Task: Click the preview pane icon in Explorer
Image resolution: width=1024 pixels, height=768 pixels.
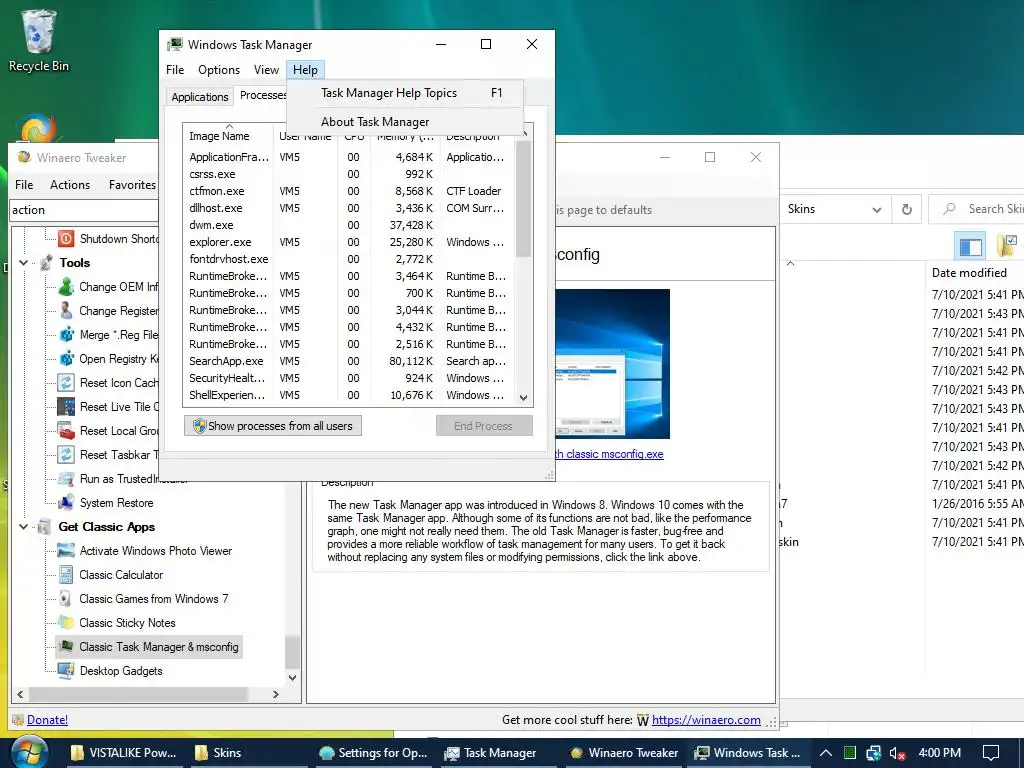Action: click(x=970, y=246)
